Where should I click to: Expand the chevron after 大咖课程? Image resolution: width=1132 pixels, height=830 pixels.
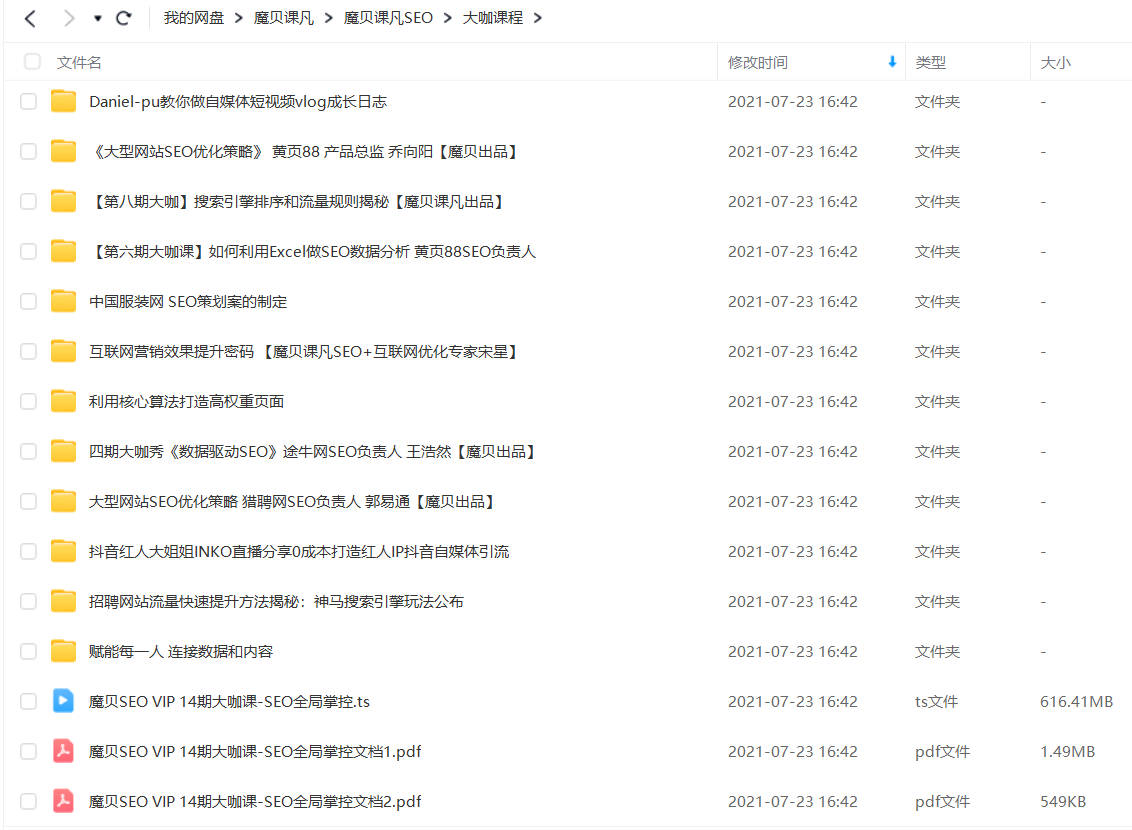537,18
